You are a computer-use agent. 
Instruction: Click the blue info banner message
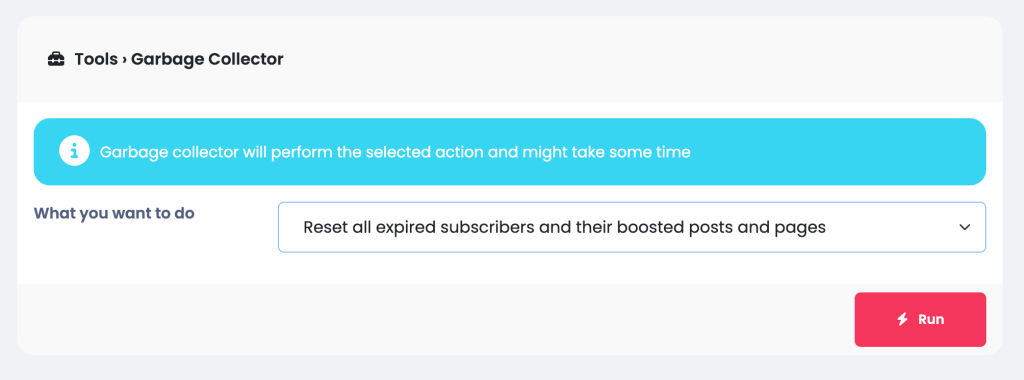point(509,151)
